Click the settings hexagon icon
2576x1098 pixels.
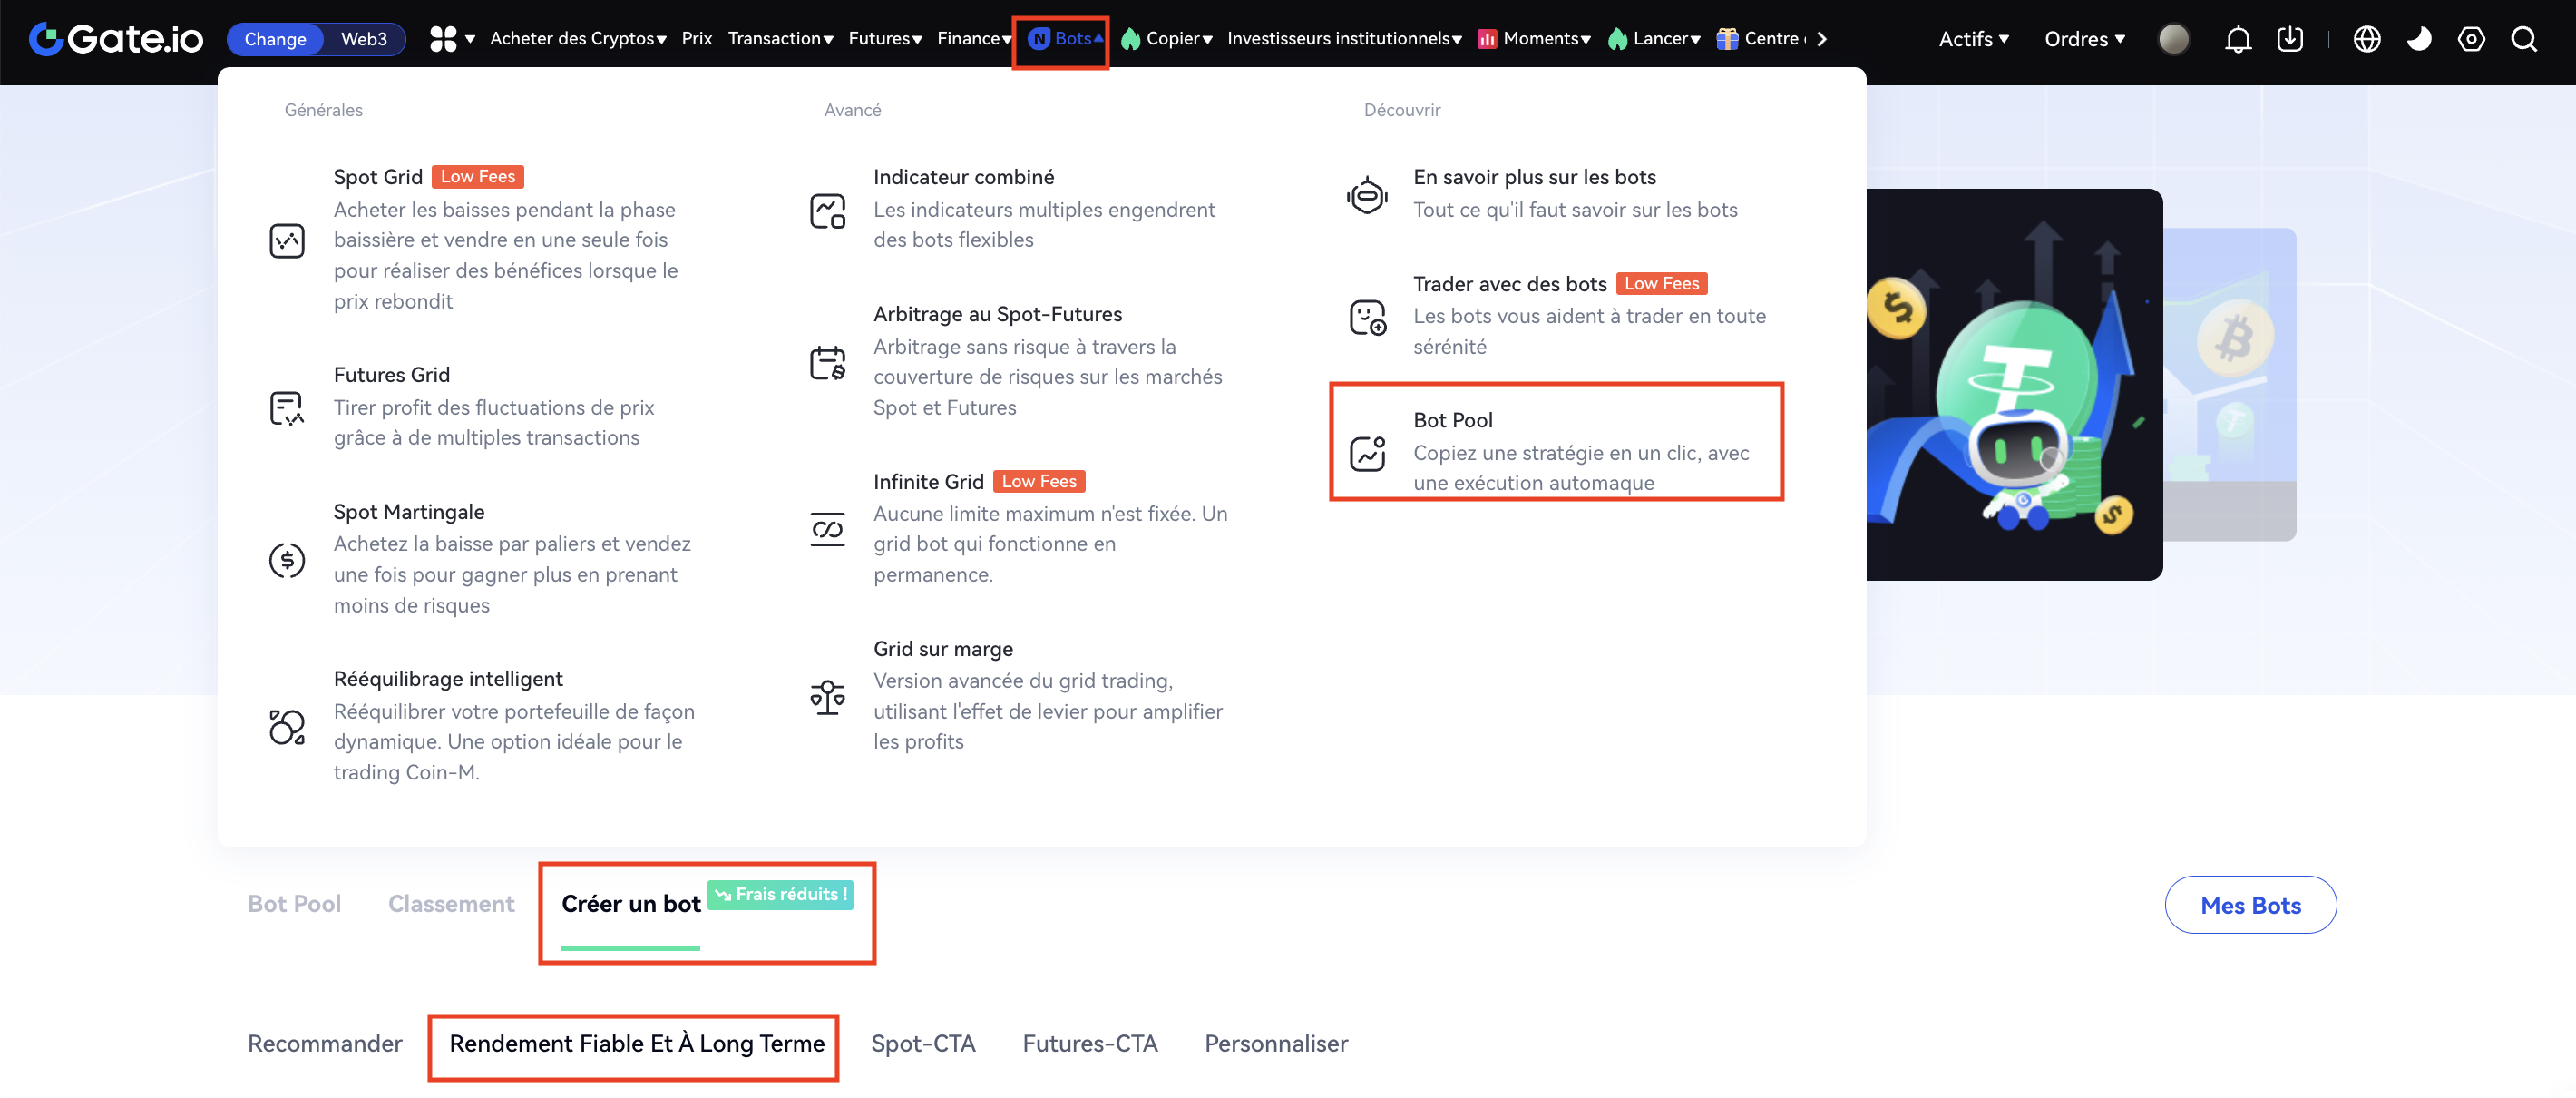[2470, 39]
